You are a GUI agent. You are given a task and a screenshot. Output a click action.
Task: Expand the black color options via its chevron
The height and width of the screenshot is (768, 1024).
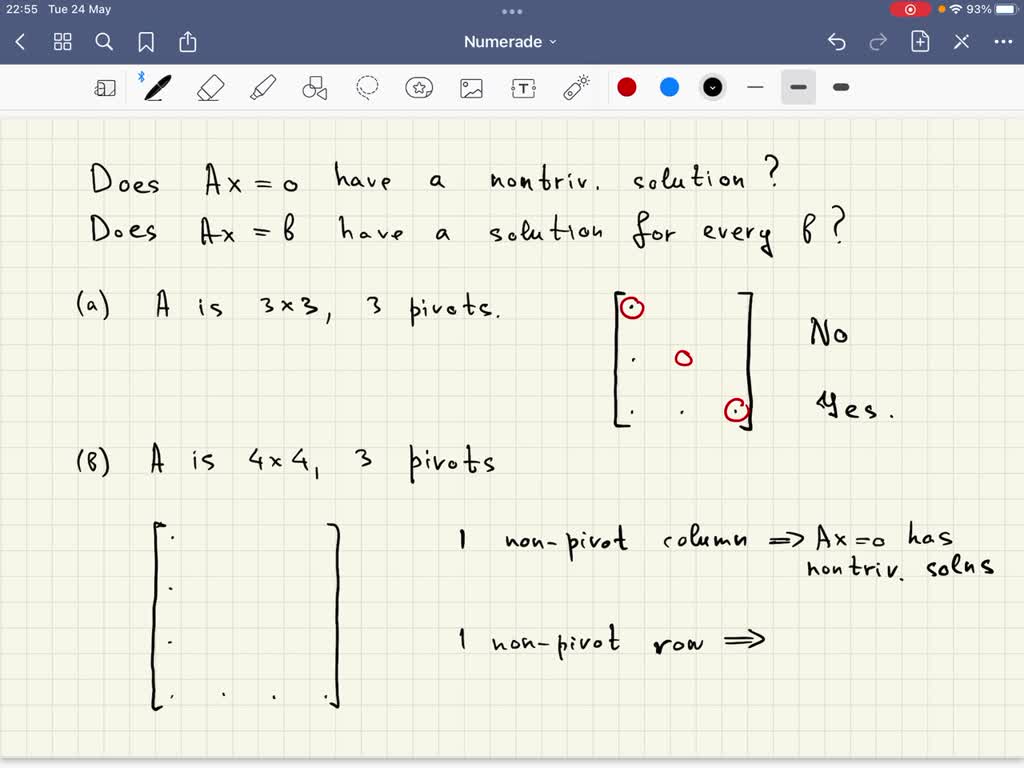point(712,87)
